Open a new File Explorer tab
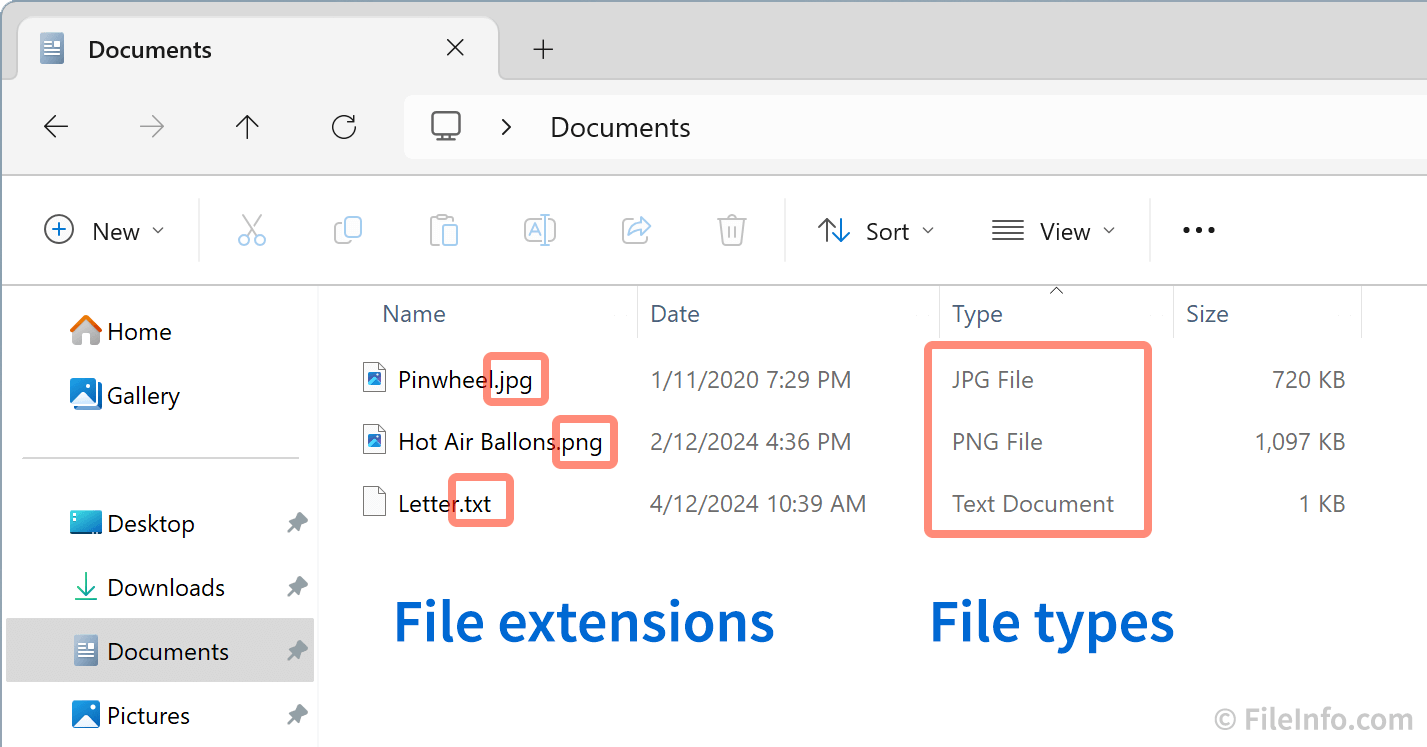The height and width of the screenshot is (747, 1427). [x=543, y=48]
